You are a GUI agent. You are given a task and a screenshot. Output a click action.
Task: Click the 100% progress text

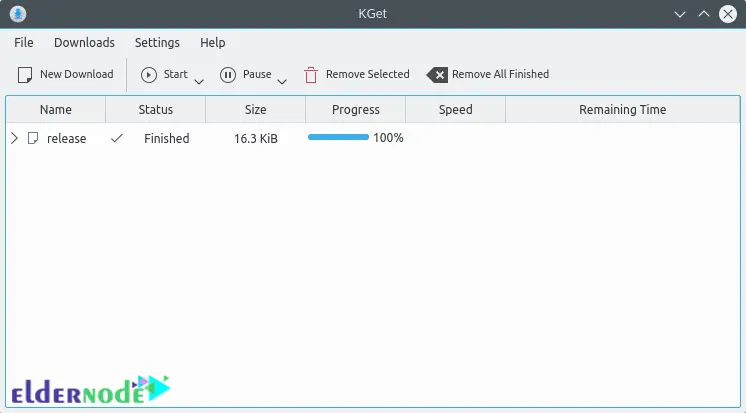click(388, 138)
